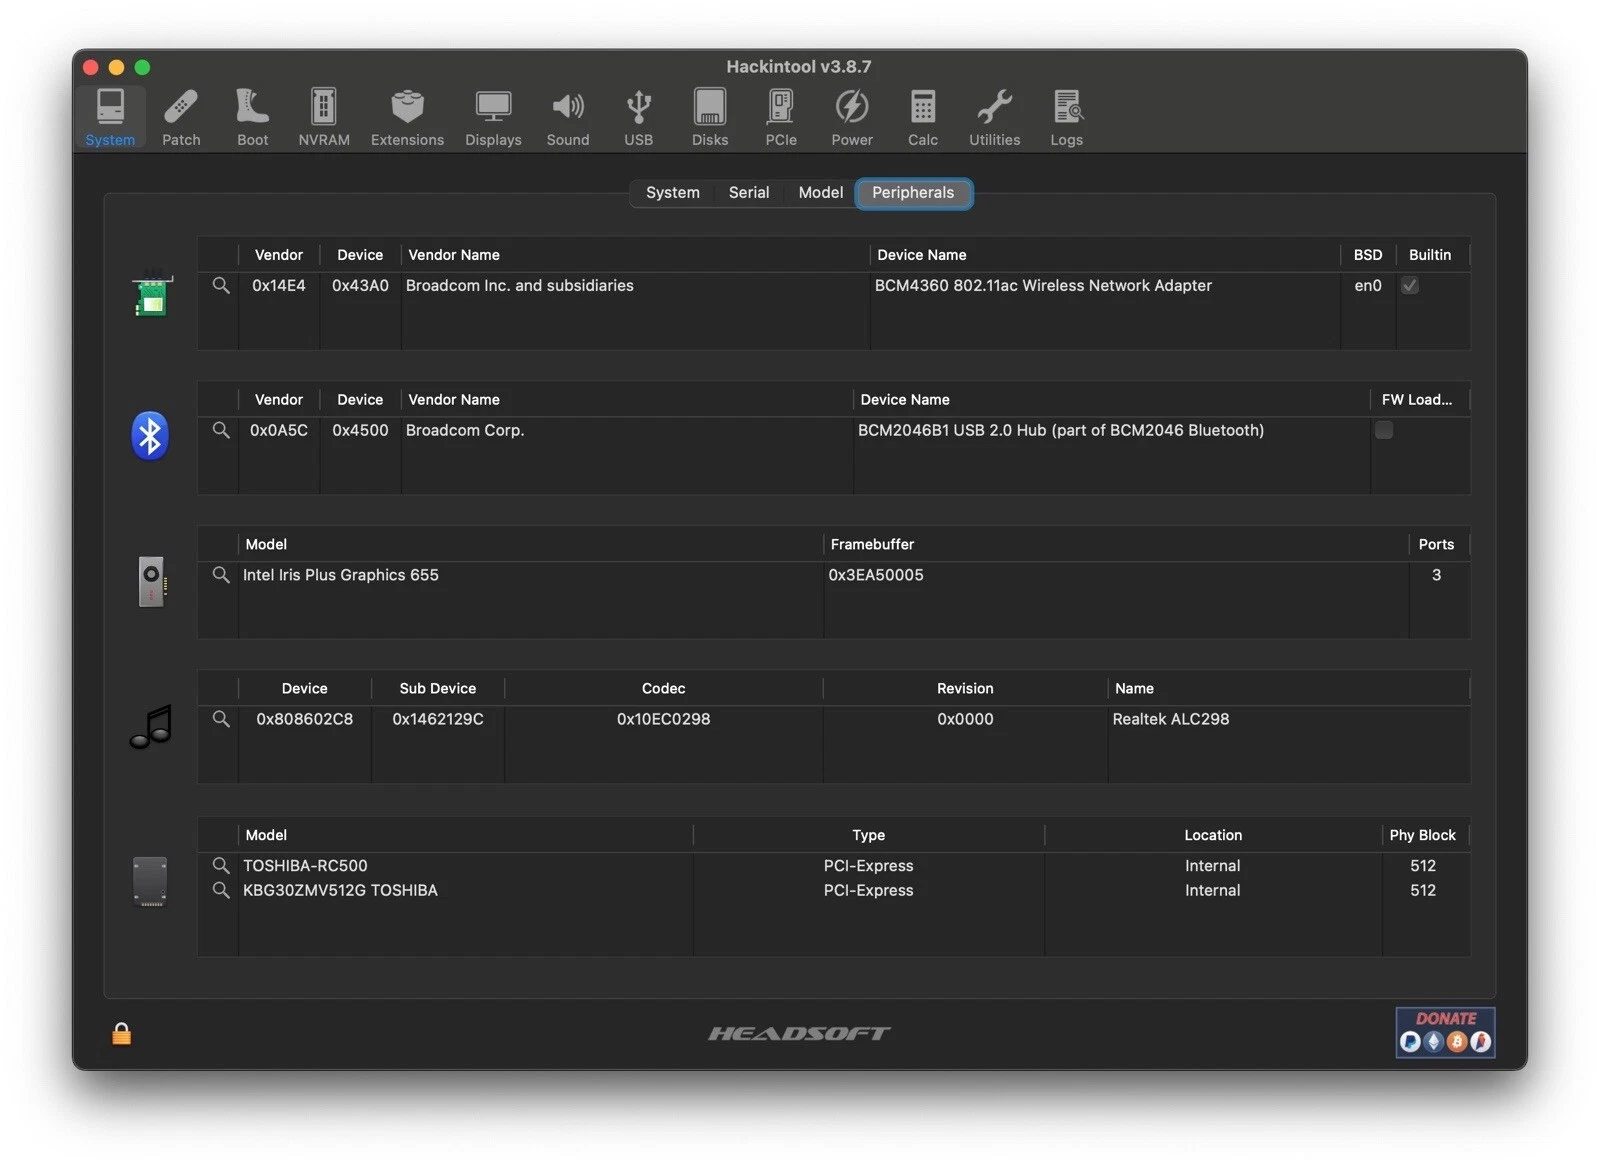Sort network table by Vendor Name header
Image resolution: width=1600 pixels, height=1166 pixels.
(454, 255)
